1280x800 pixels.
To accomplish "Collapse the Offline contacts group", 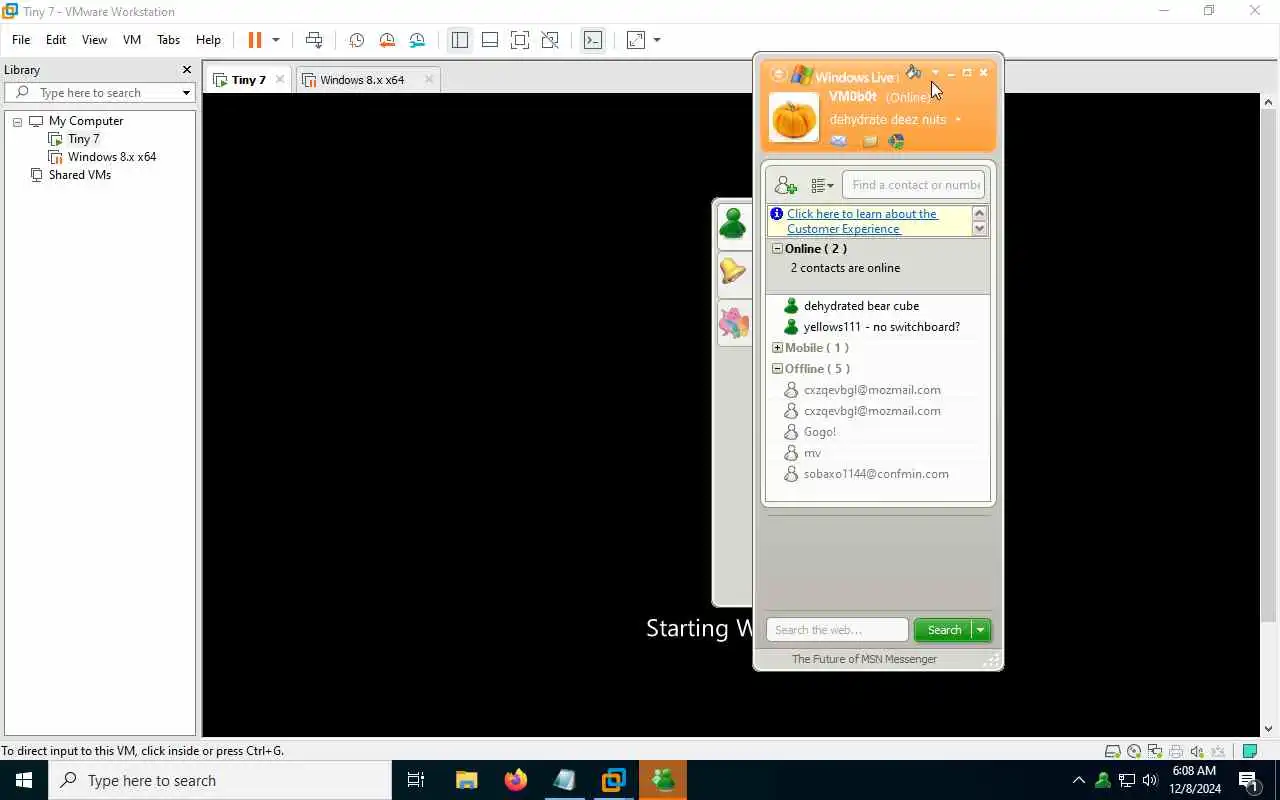I will 777,369.
